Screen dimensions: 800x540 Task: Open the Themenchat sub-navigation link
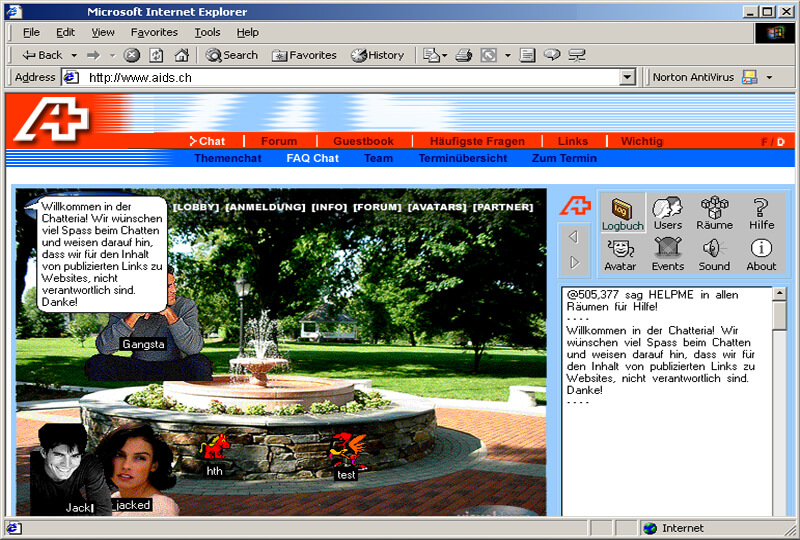[228, 158]
